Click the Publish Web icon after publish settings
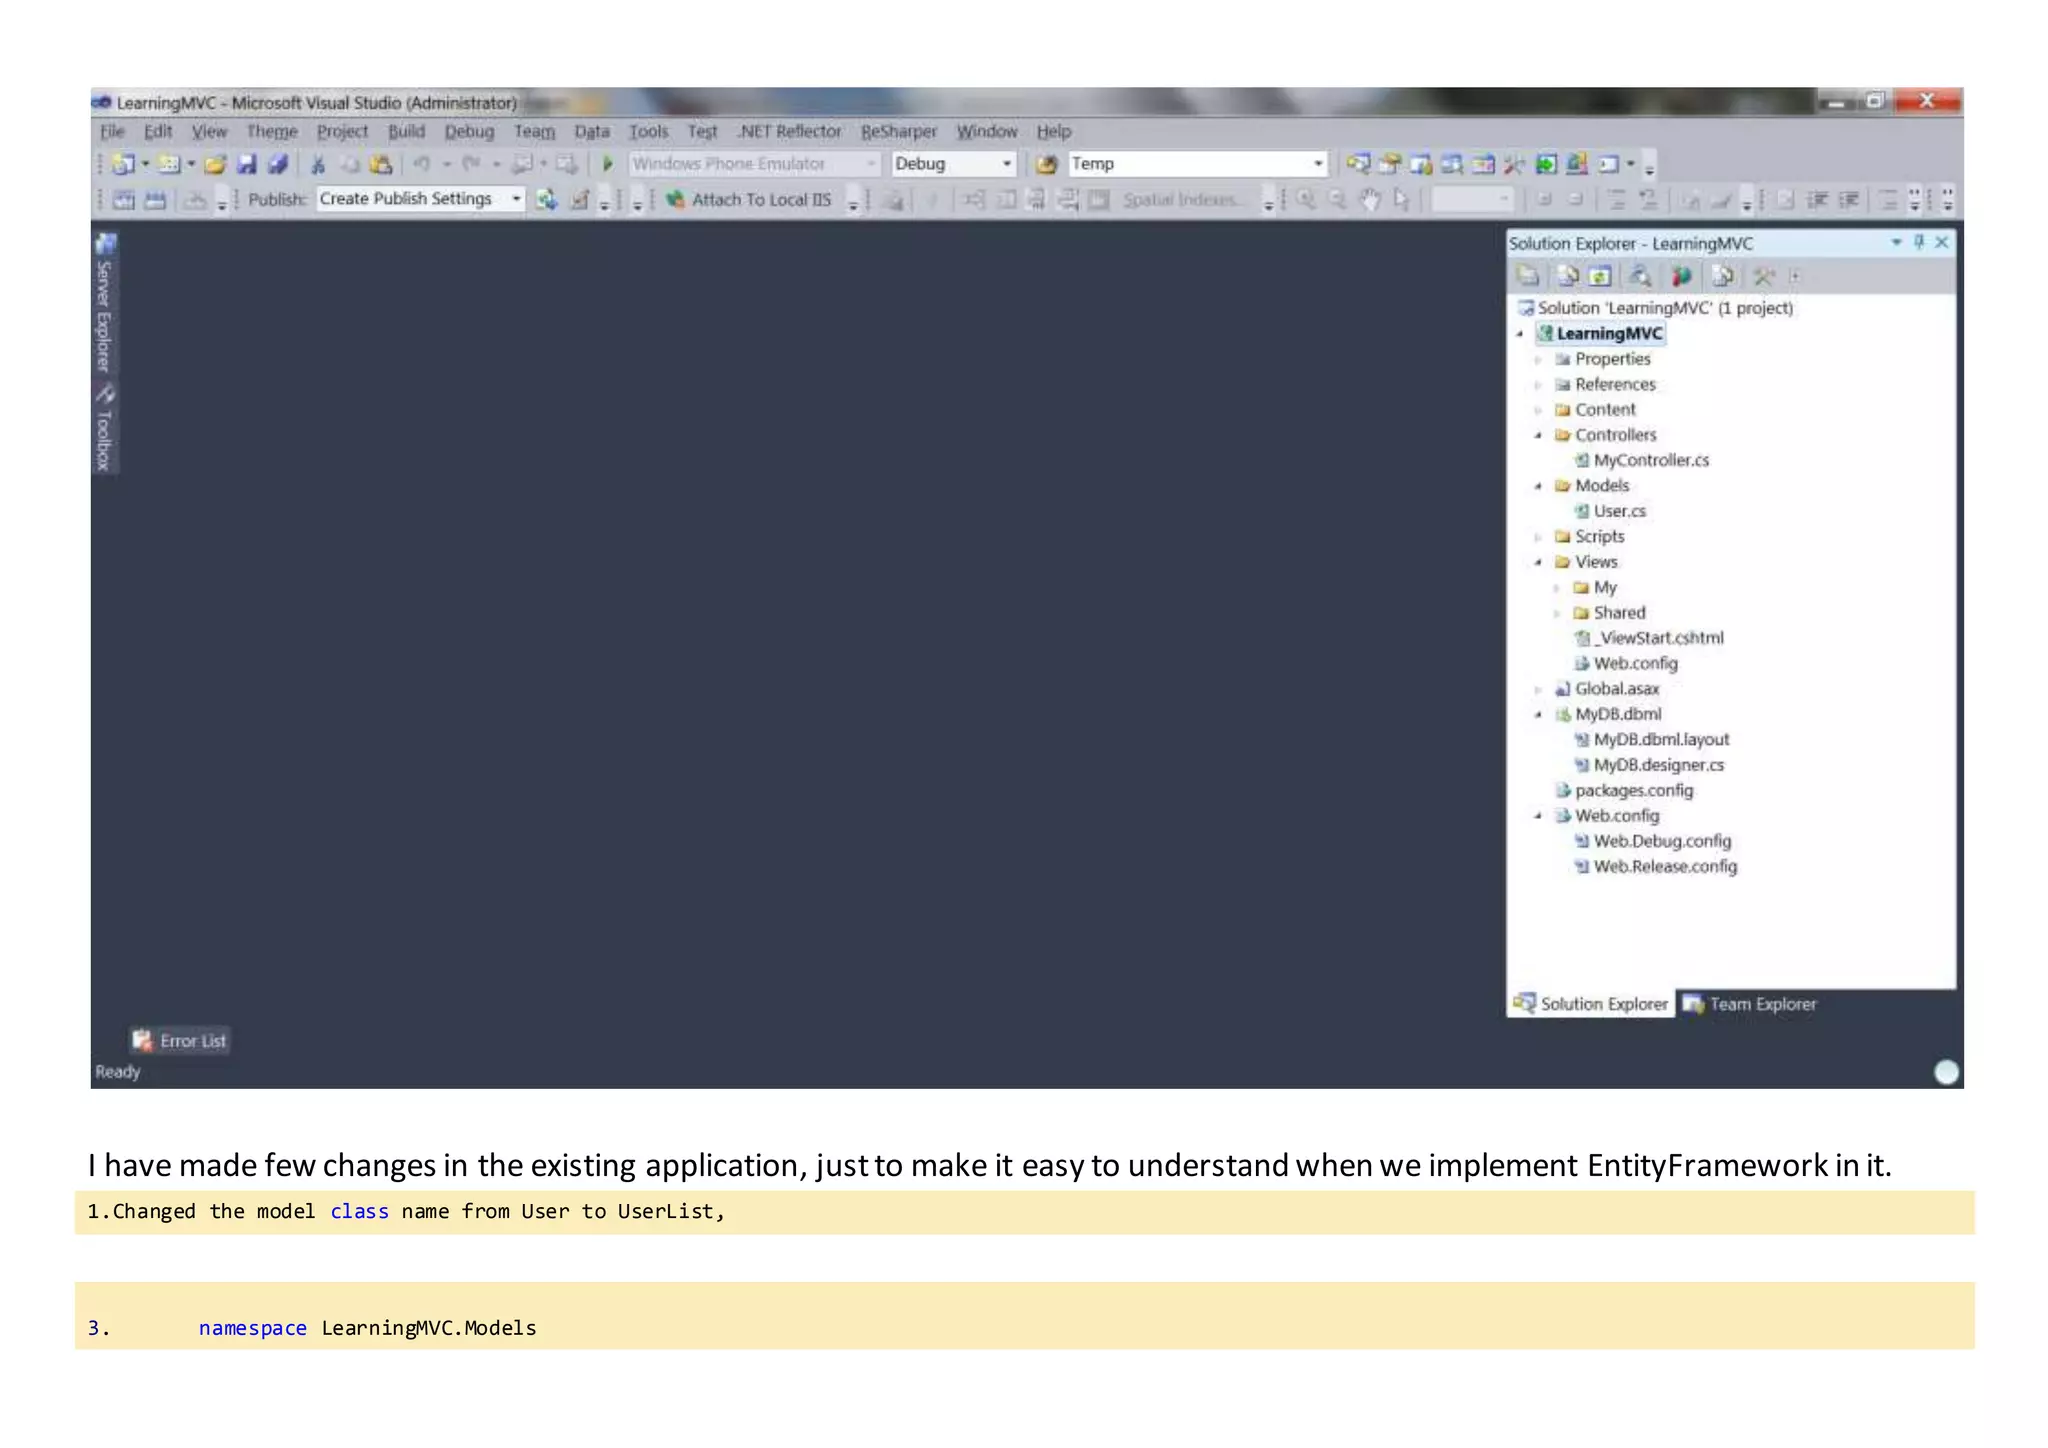The image size is (2048, 1448). (546, 200)
